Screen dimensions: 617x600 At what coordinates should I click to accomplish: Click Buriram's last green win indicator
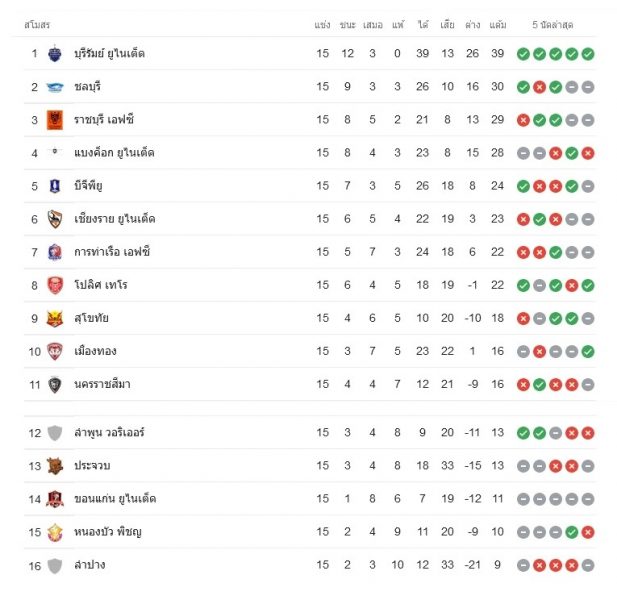[588, 54]
